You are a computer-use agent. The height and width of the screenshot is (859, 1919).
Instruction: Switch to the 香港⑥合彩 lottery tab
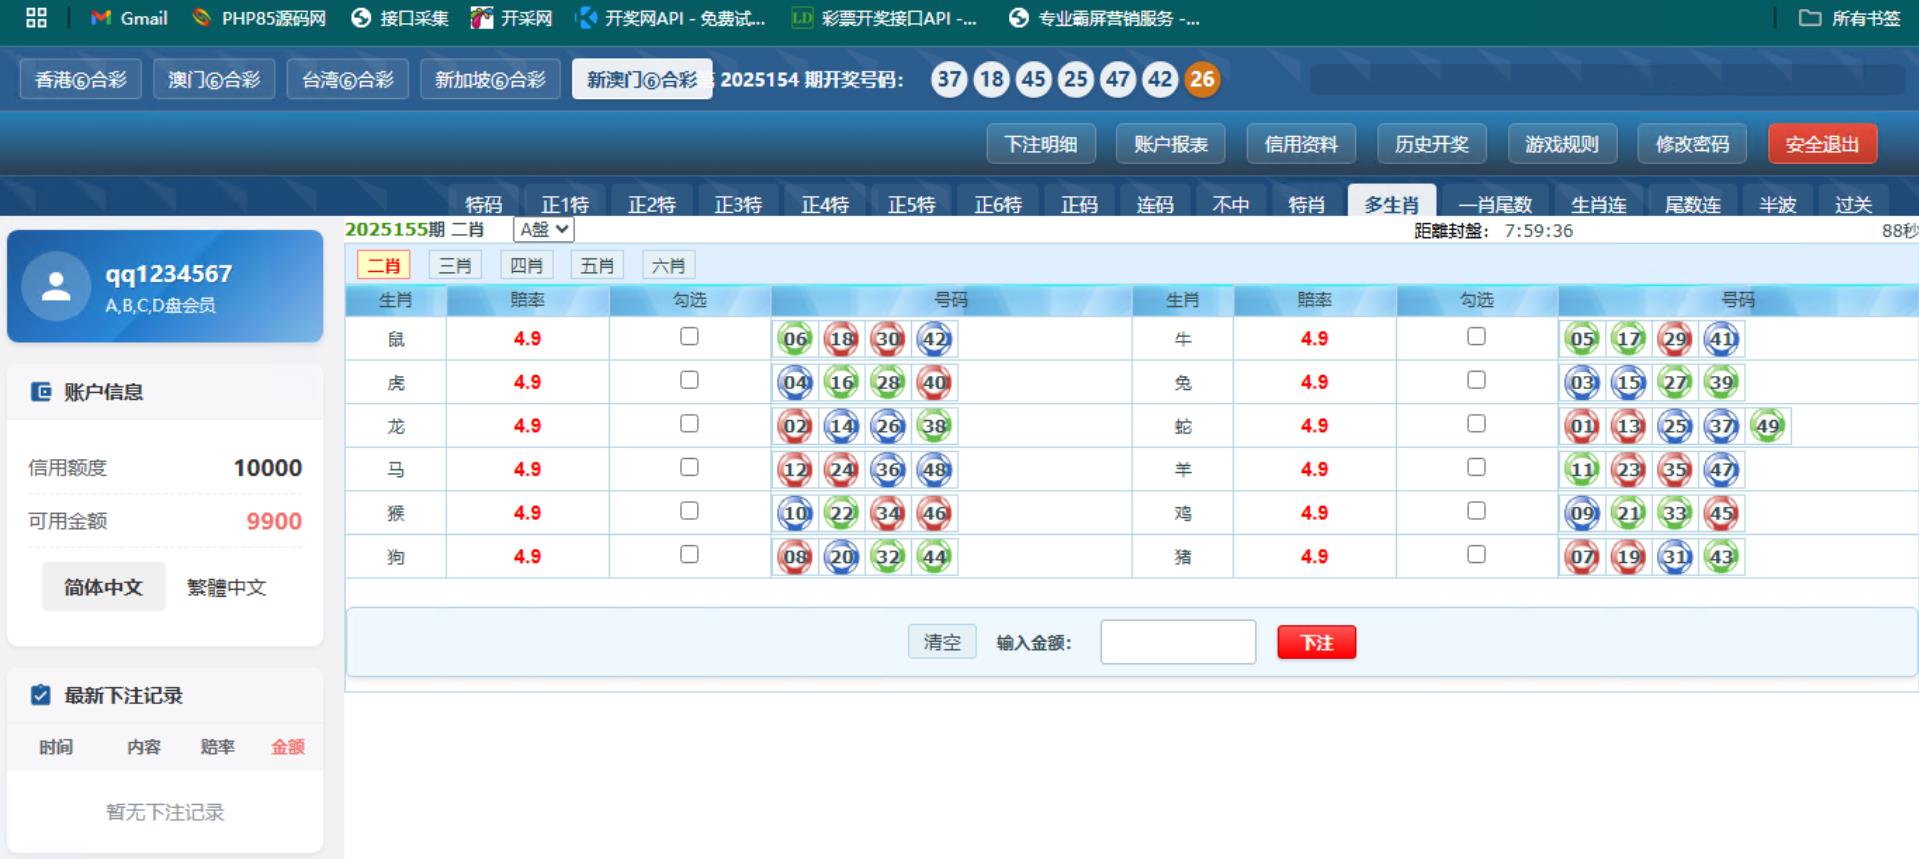81,79
